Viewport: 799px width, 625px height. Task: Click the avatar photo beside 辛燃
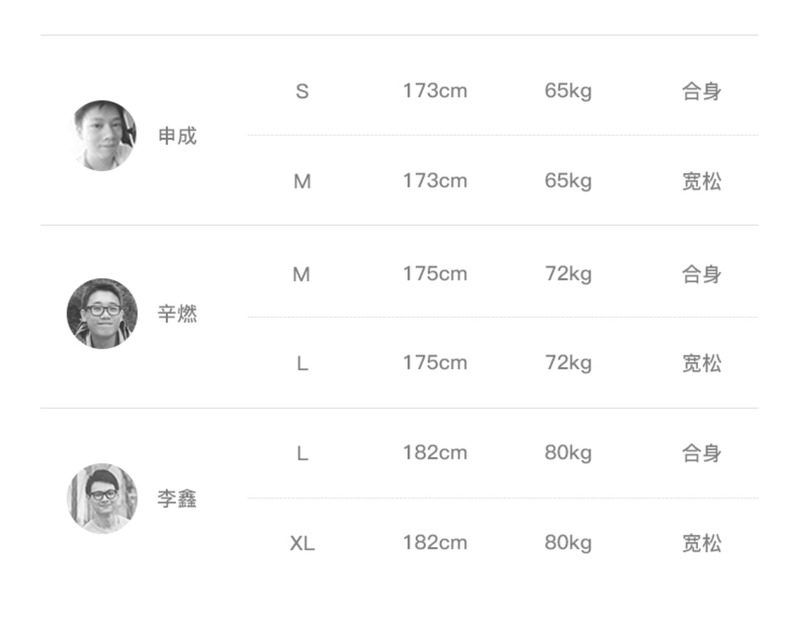[x=102, y=313]
